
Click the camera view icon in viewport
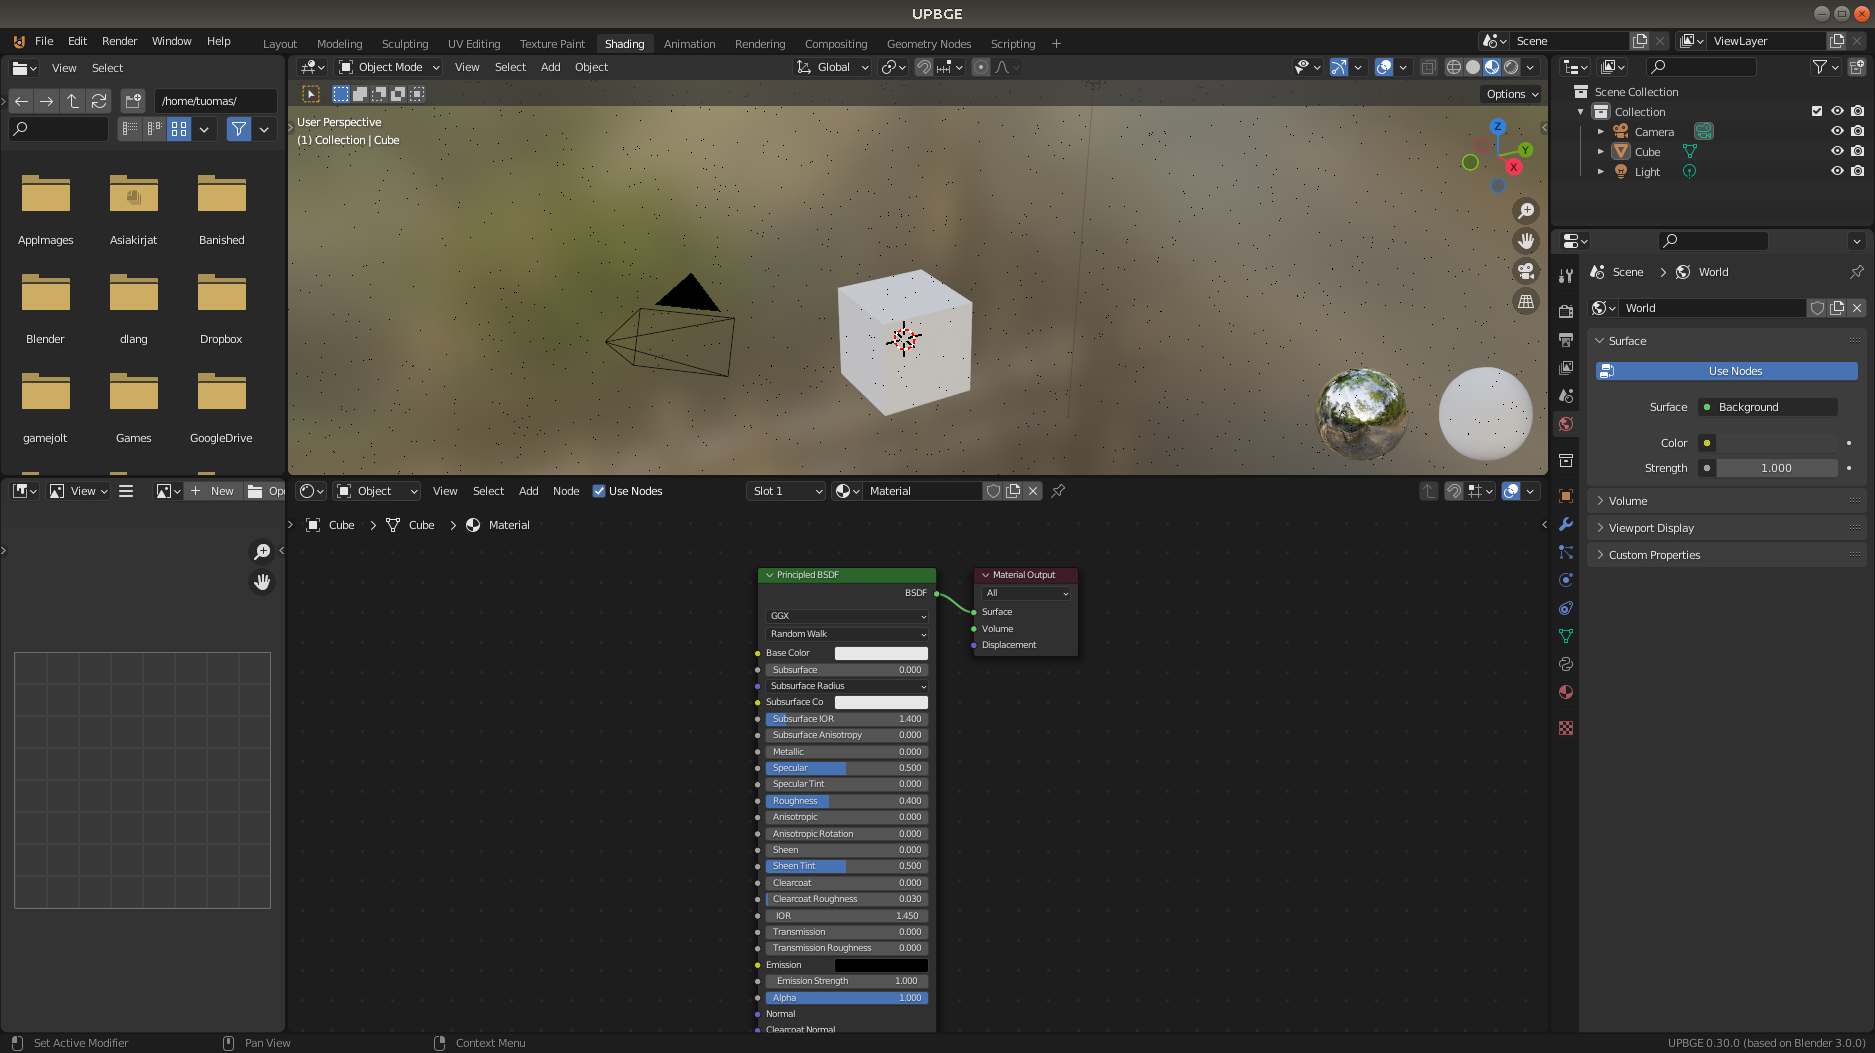(1526, 271)
